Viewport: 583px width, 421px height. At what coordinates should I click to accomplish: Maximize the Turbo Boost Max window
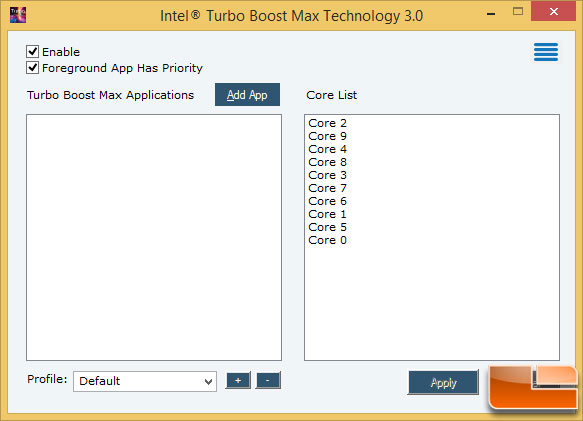pos(518,12)
